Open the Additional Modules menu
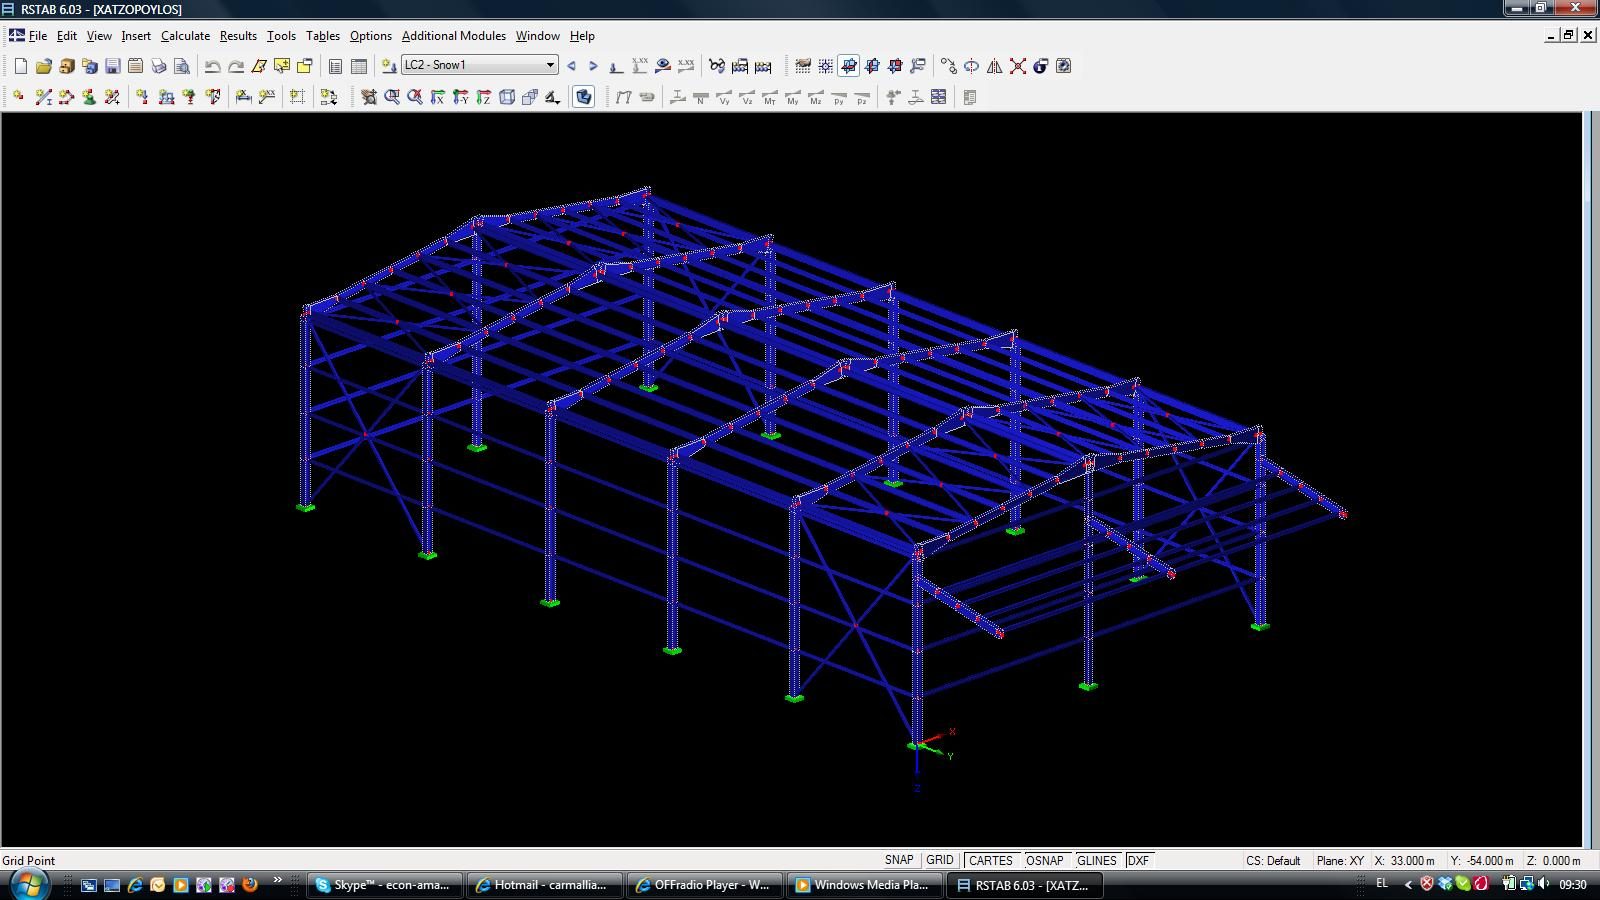 (x=454, y=35)
